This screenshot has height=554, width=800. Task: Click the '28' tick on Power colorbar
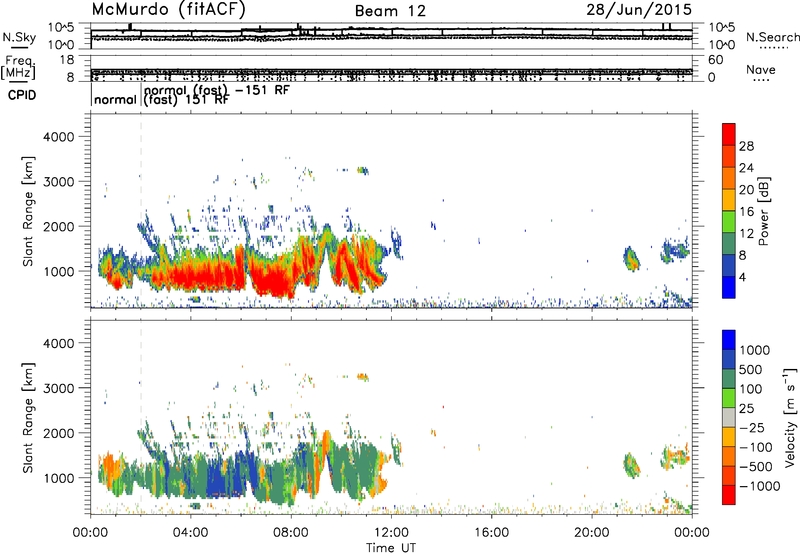click(x=746, y=146)
